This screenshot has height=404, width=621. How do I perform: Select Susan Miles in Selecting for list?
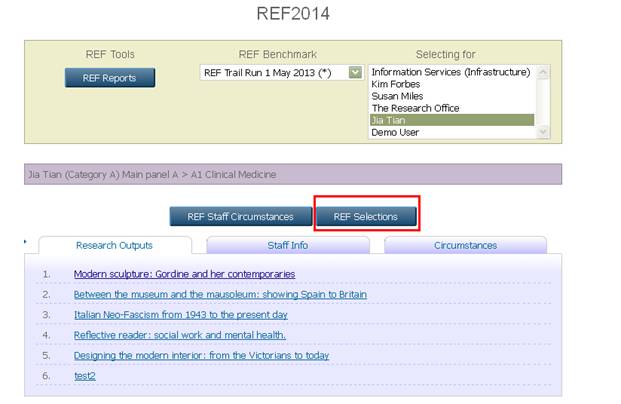tap(452, 96)
